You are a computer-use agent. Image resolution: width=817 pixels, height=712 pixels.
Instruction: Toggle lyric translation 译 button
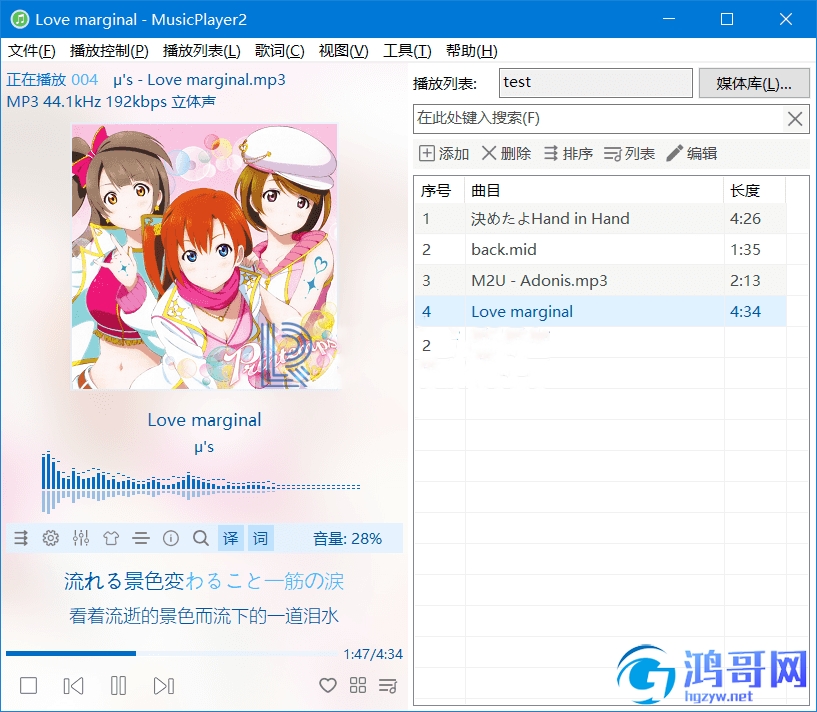[230, 538]
